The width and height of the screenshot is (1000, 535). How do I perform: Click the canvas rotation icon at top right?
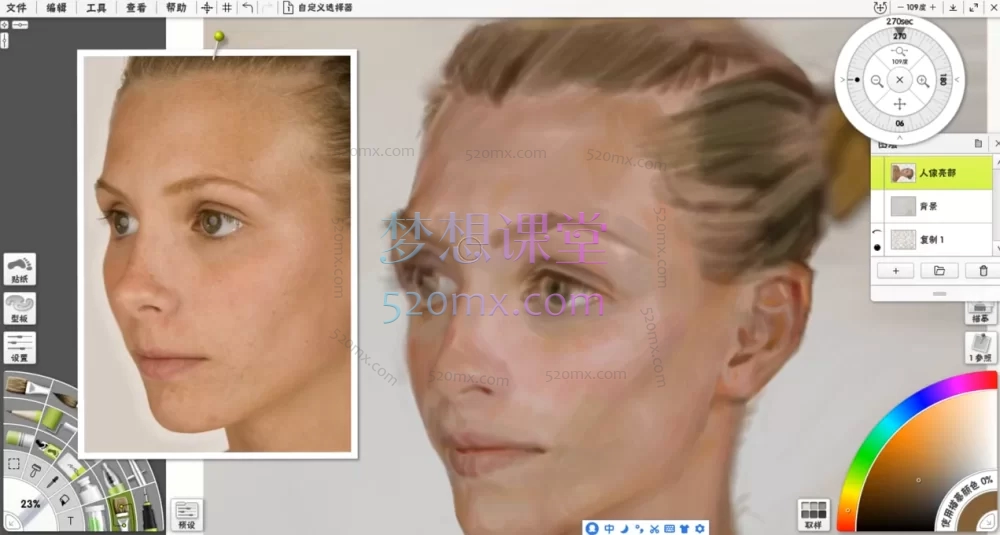[880, 8]
